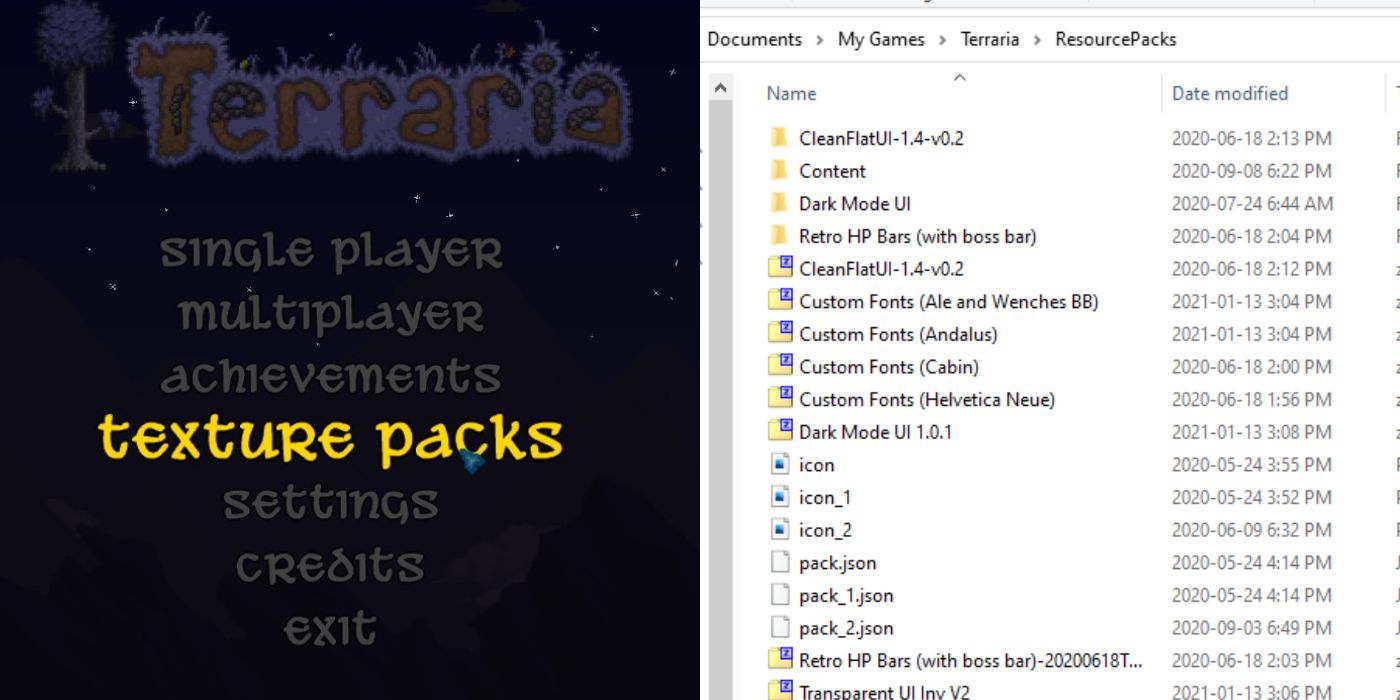Select the icon_1 image file icon

tap(780, 497)
